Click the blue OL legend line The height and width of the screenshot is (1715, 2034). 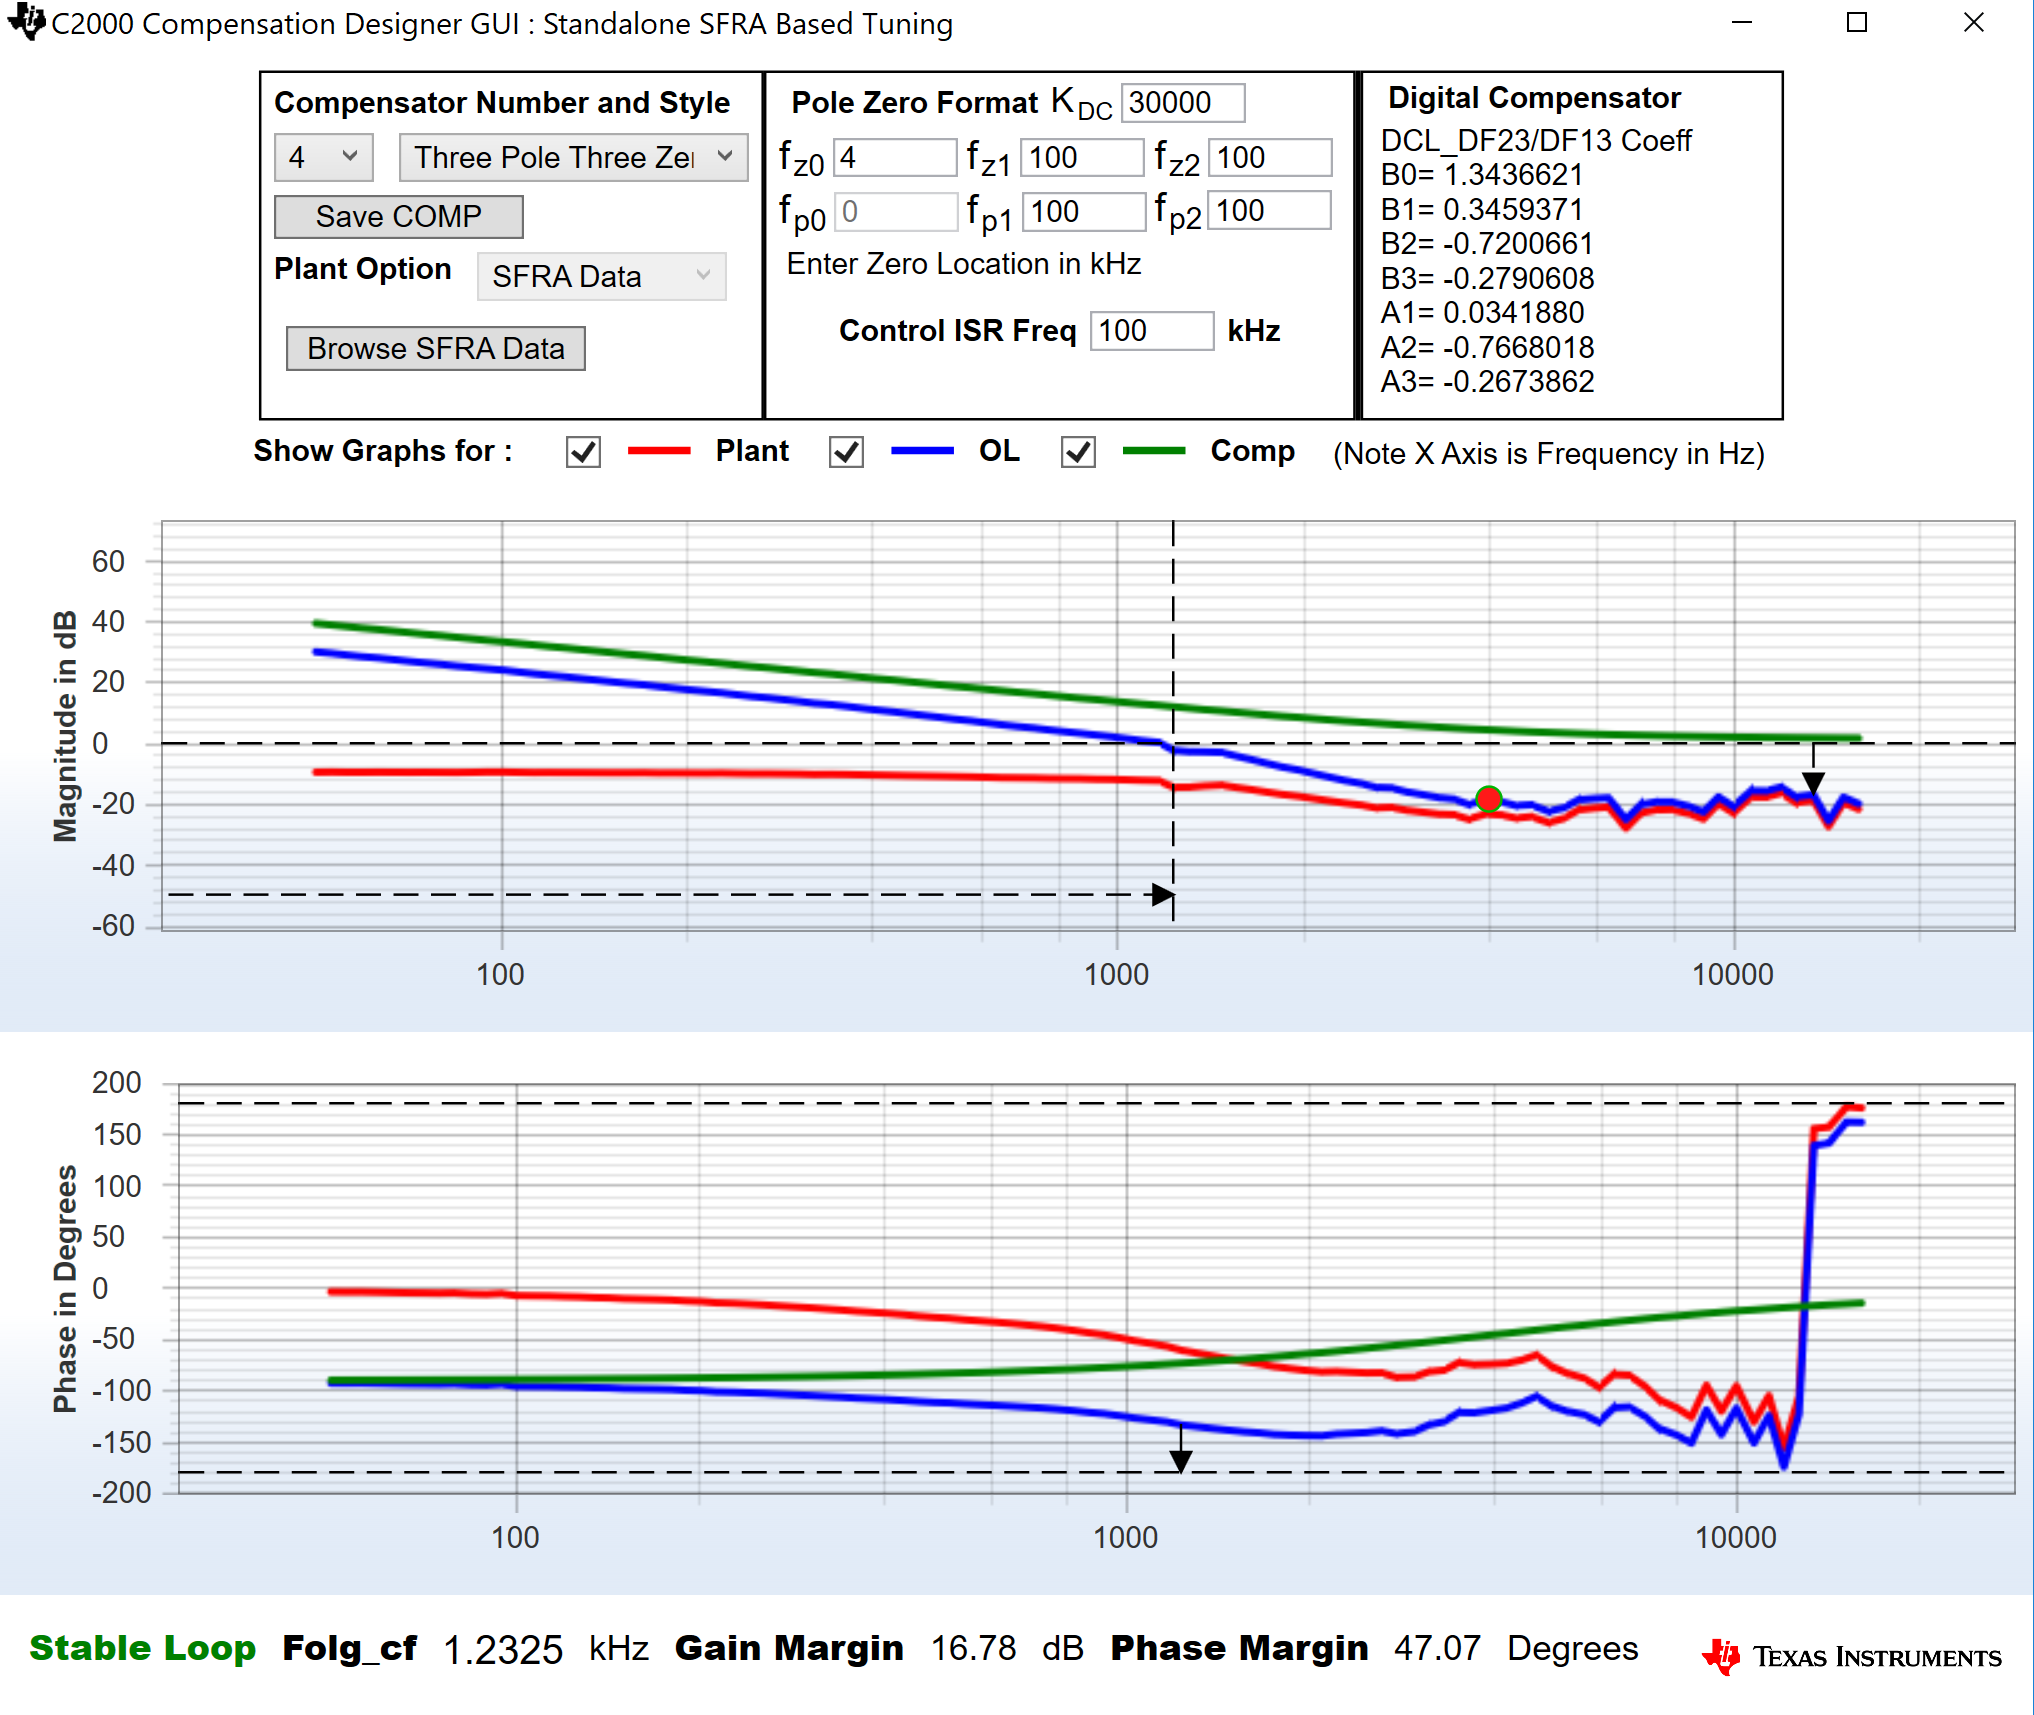(922, 451)
